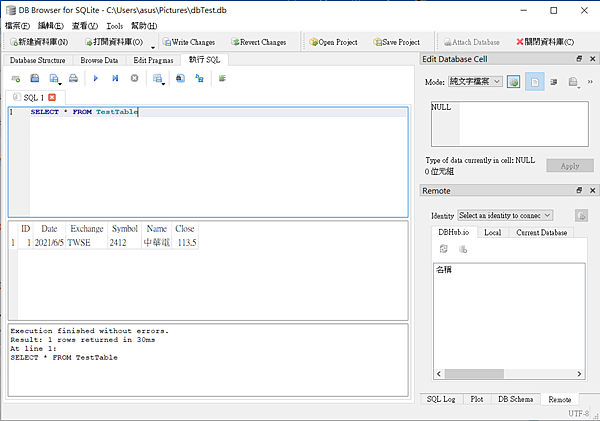The width and height of the screenshot is (600, 421).
Task: Select the Execute SQL tab
Action: [x=204, y=60]
